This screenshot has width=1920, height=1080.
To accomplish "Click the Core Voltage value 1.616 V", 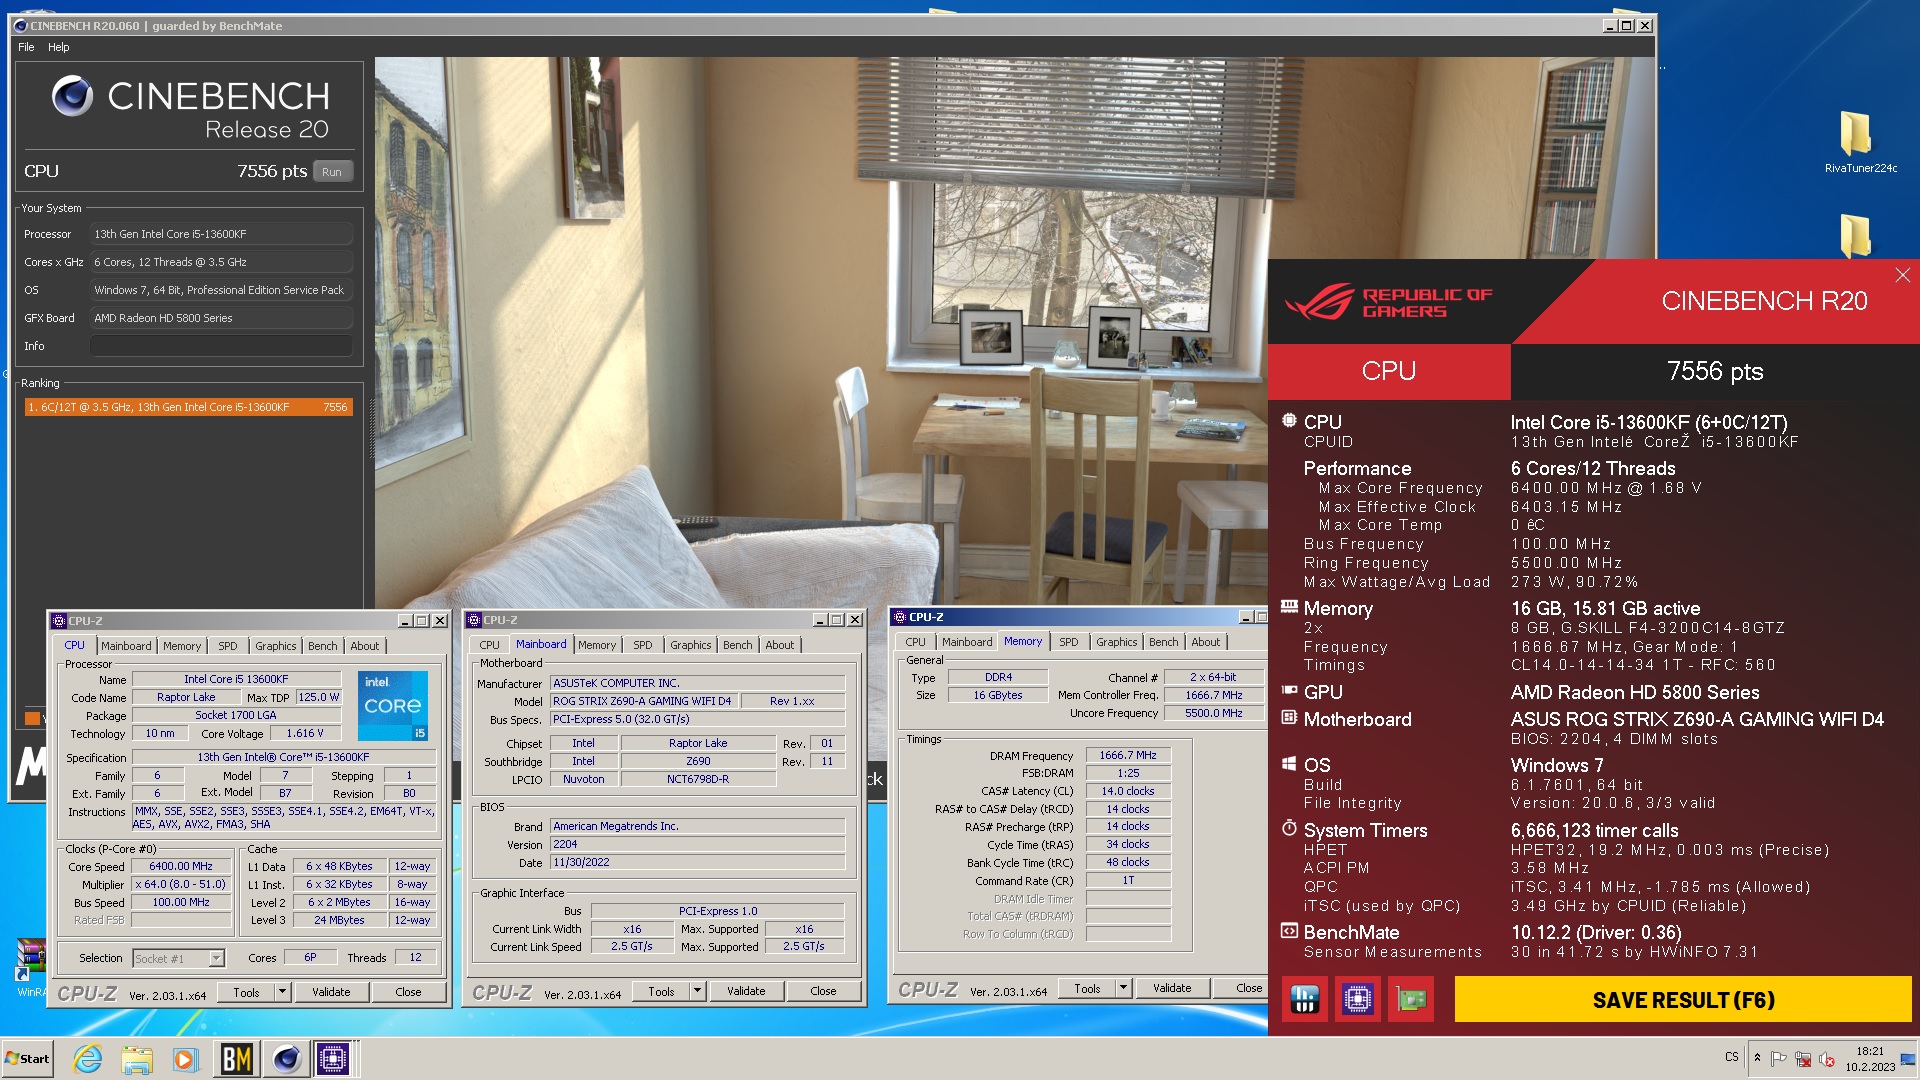I will point(305,733).
